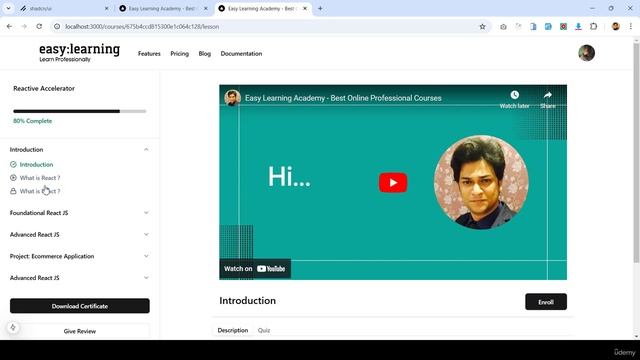Click the Introduction lesson heading
640x360 pixels.
pyautogui.click(x=247, y=301)
